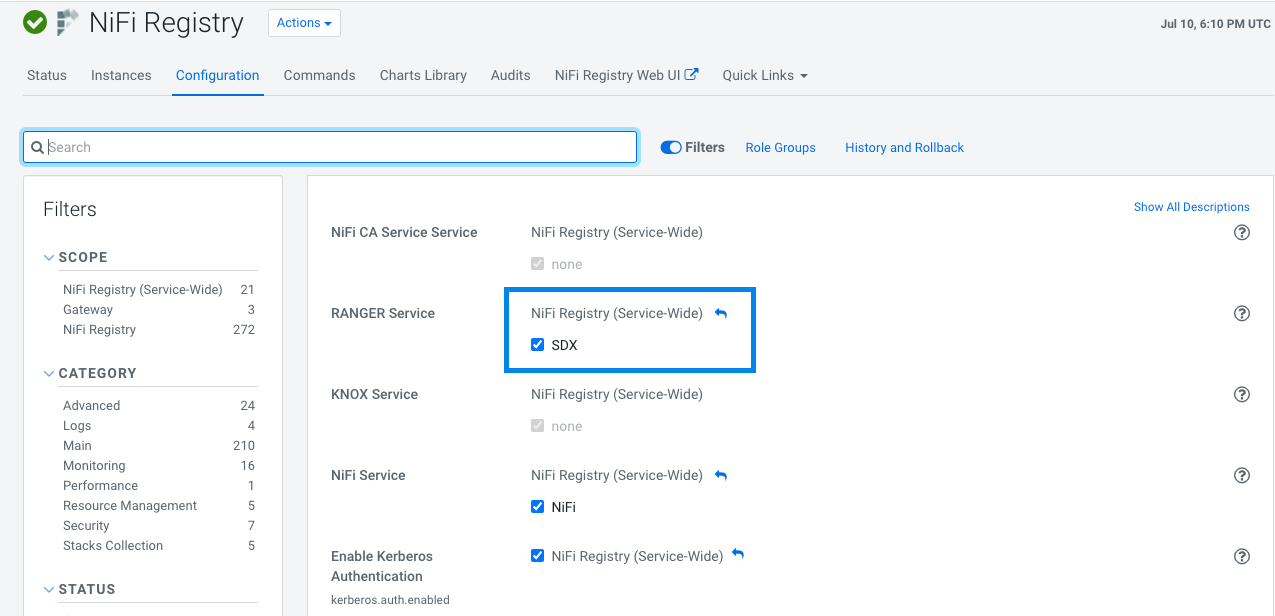This screenshot has width=1275, height=616.
Task: Click the NiFi Service revert arrow icon
Action: pos(721,475)
